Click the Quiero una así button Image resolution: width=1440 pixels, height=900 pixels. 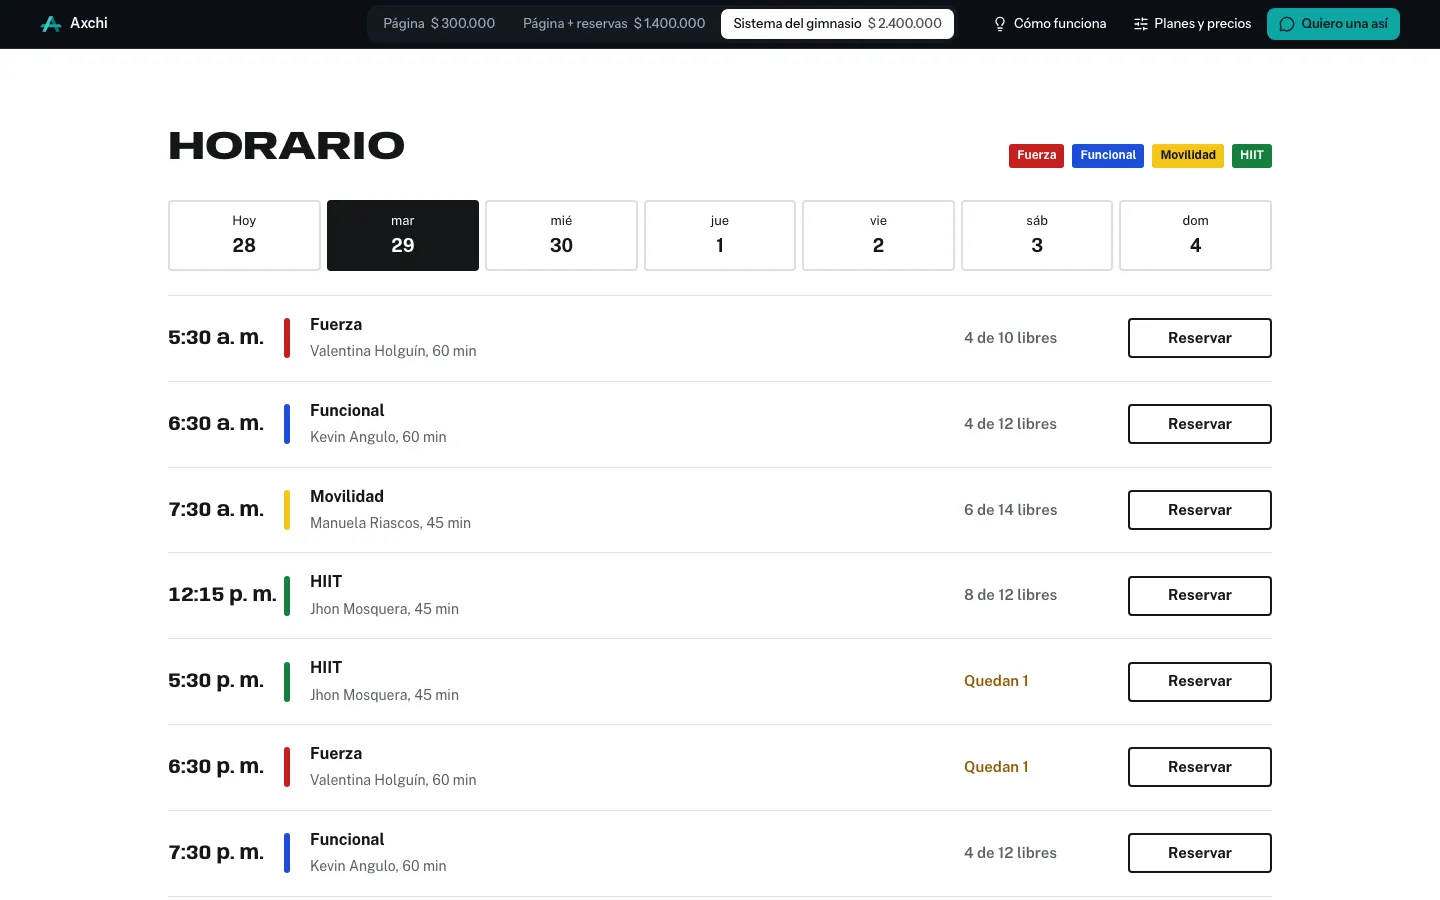[1333, 24]
